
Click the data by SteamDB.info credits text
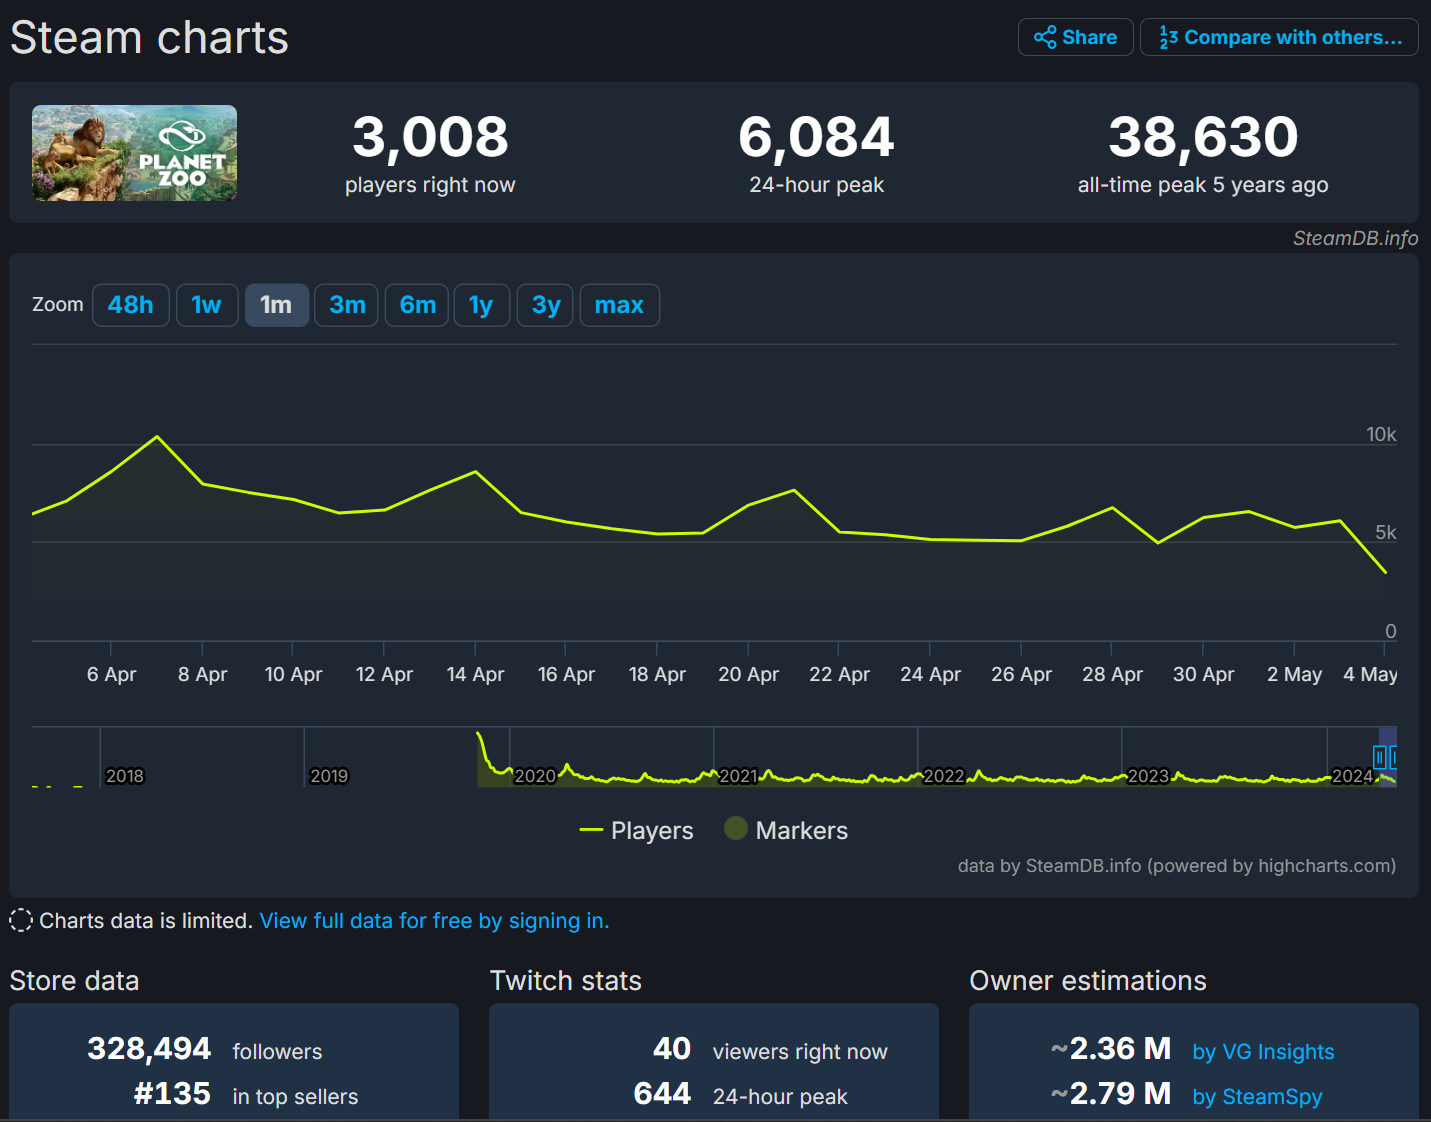(1177, 865)
